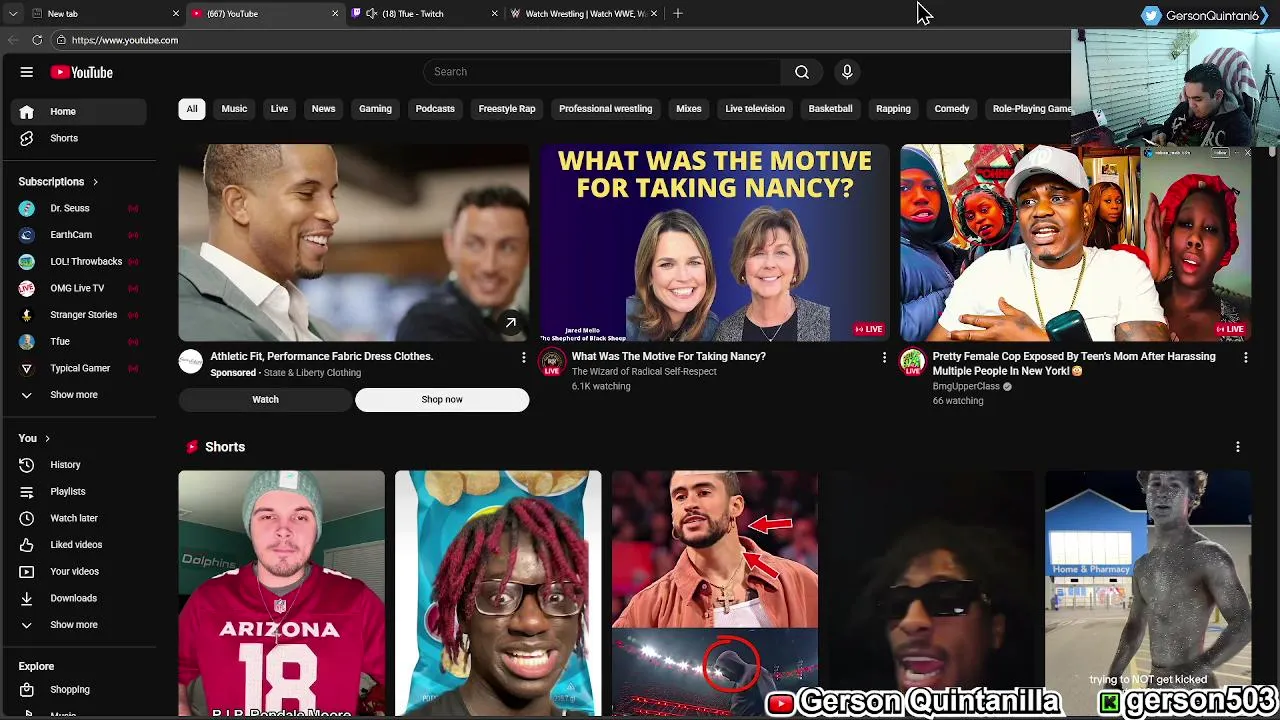Close the YouTube browser tab
Viewport: 1280px width, 720px height.
pos(335,14)
